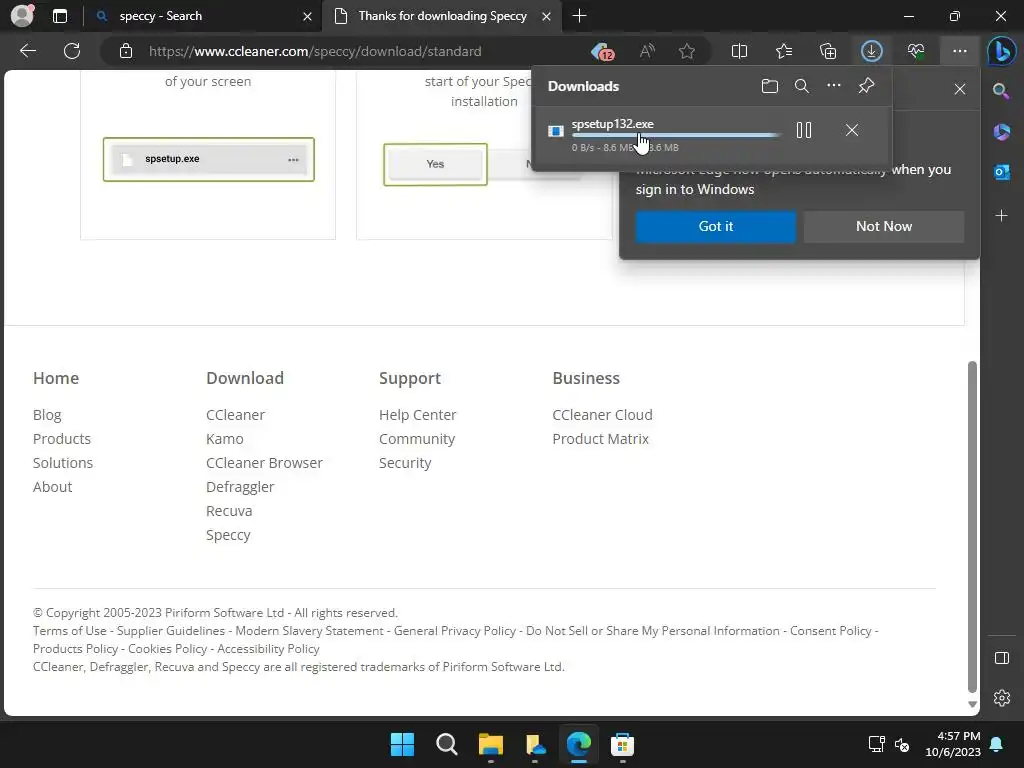Open the Solutions footer link
Viewport: 1024px width, 768px height.
click(x=63, y=463)
